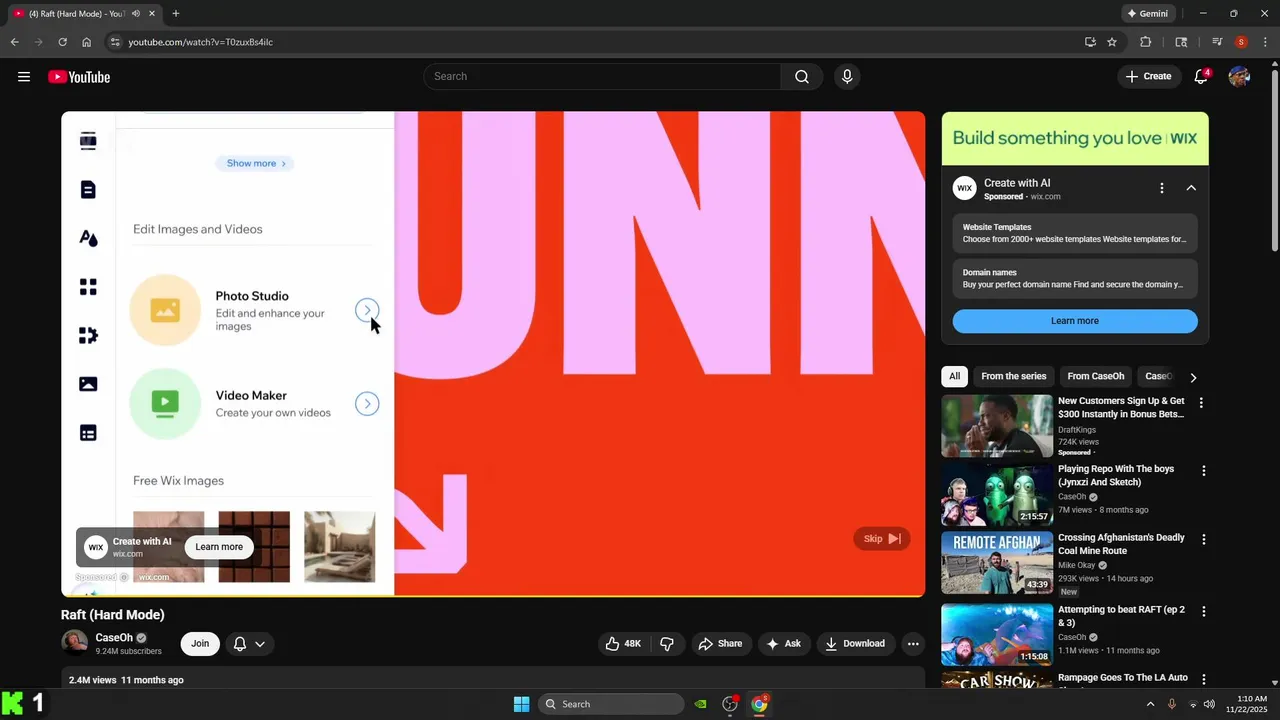Open the browser home page button

coord(87,42)
